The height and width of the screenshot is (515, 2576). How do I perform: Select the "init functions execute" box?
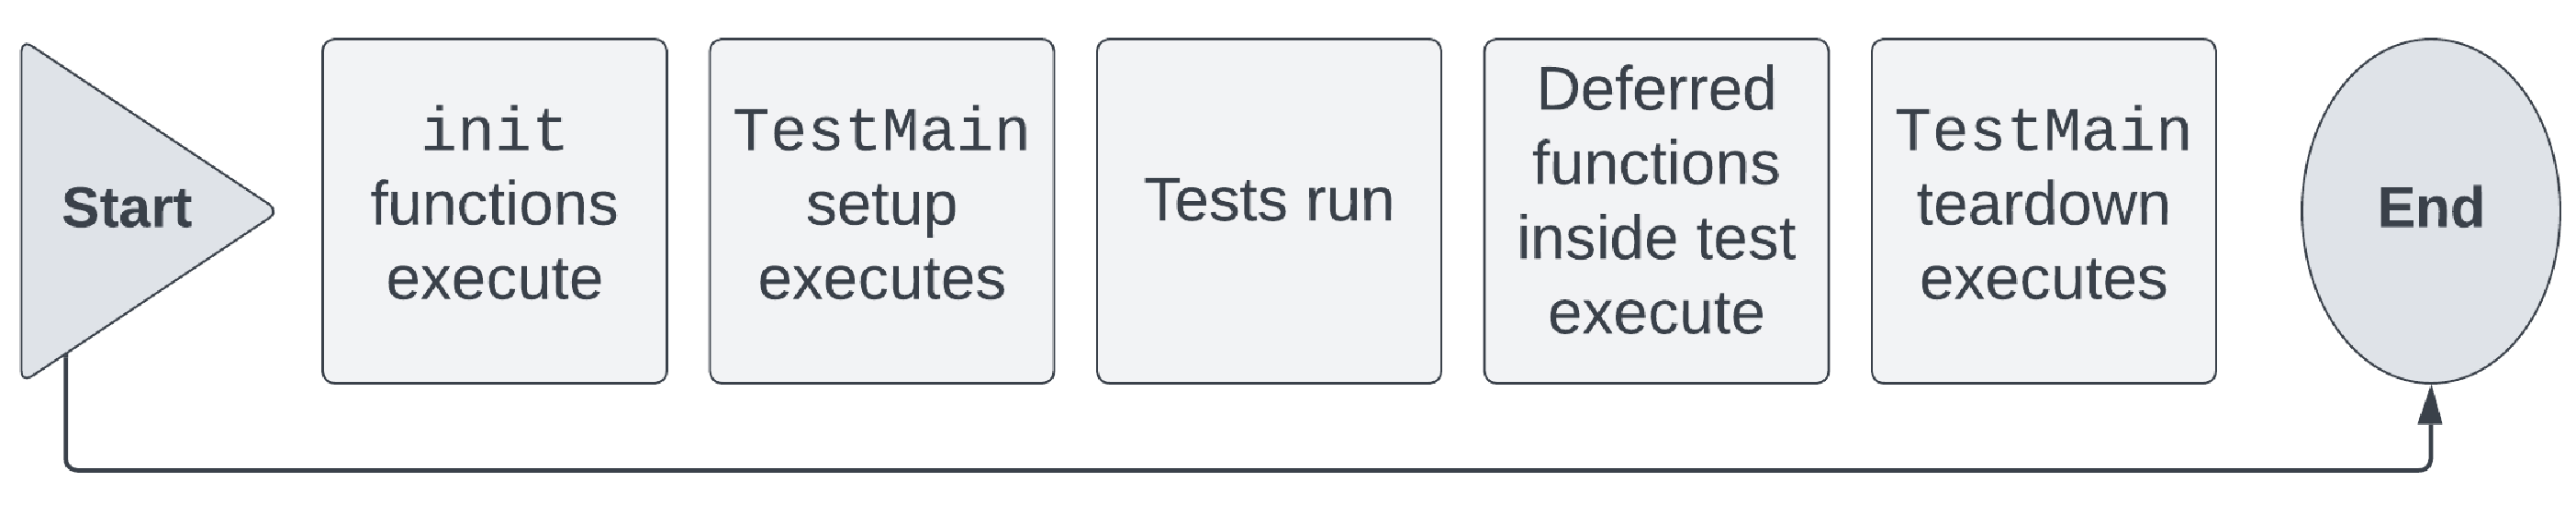click(x=494, y=211)
